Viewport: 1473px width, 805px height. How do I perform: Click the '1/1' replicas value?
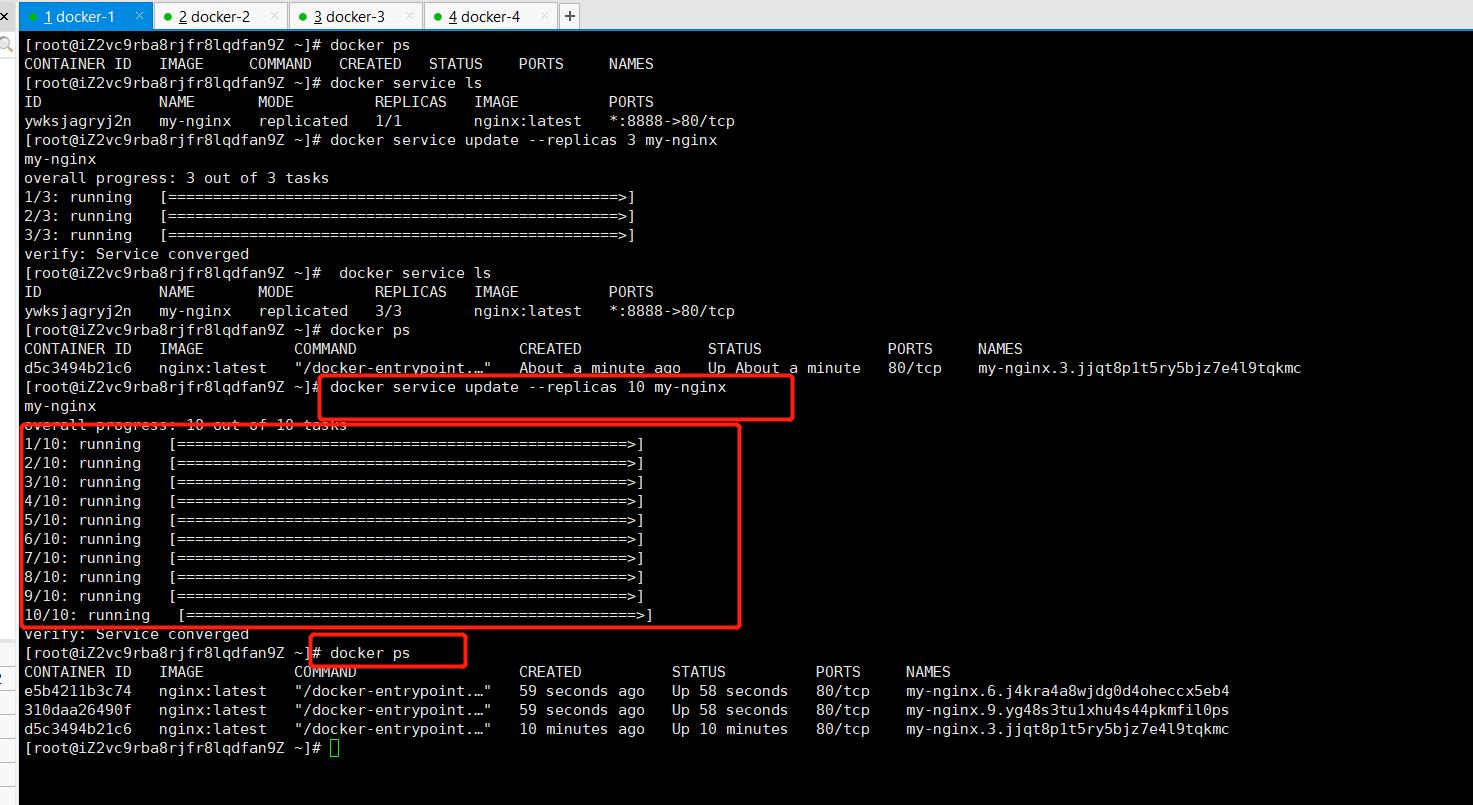[388, 121]
